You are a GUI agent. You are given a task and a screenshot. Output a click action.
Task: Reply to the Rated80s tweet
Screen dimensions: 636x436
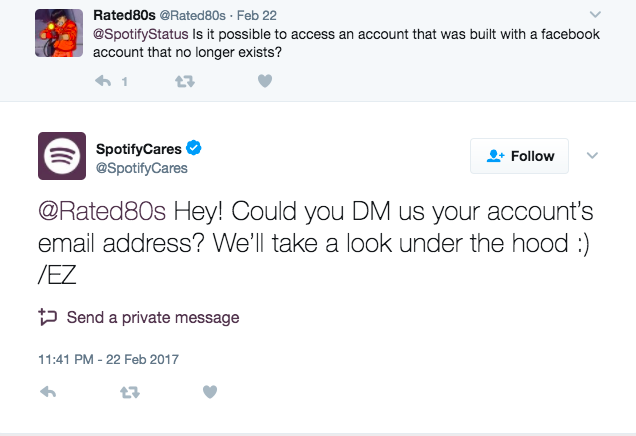pos(102,82)
